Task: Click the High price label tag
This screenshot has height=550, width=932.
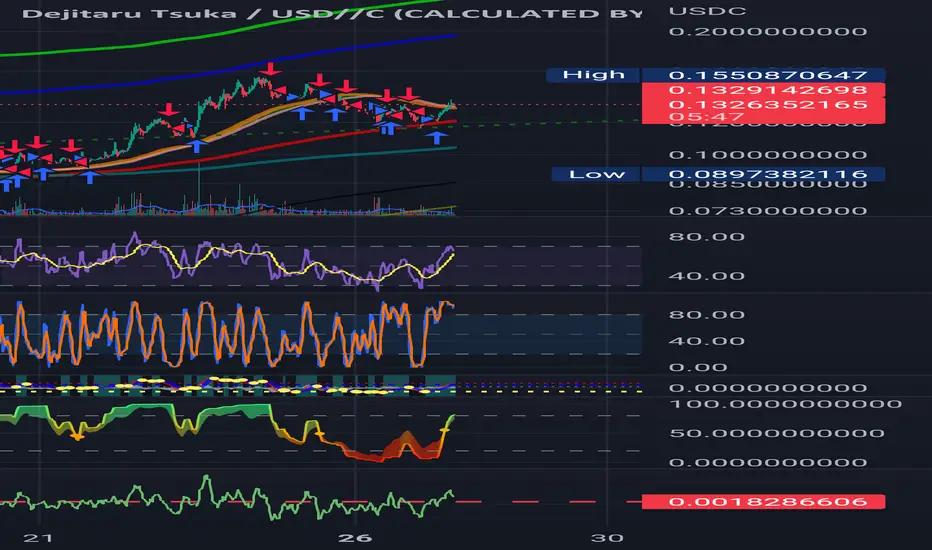Action: pos(593,74)
